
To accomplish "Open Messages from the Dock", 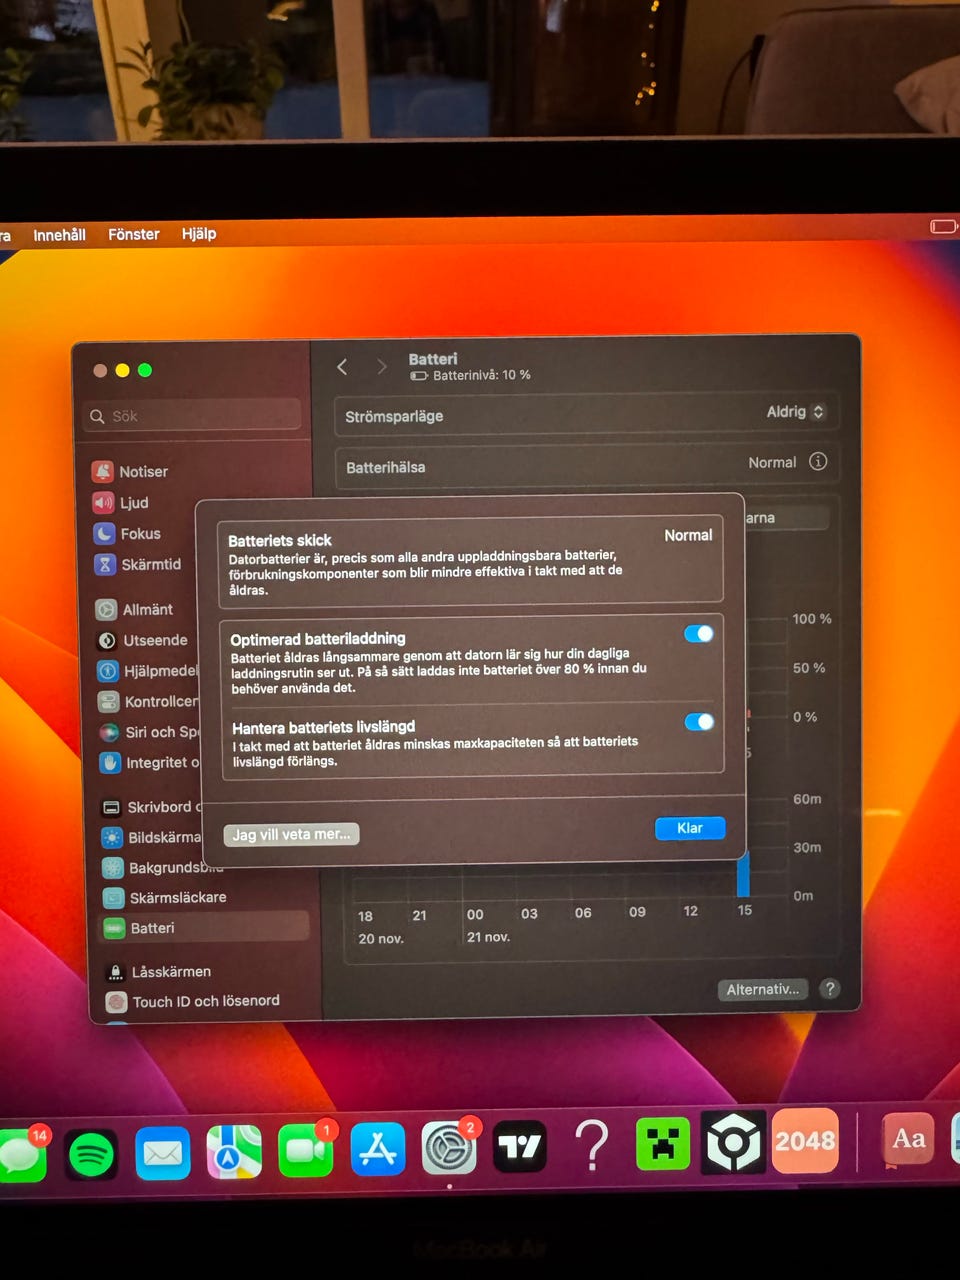I will coord(22,1156).
